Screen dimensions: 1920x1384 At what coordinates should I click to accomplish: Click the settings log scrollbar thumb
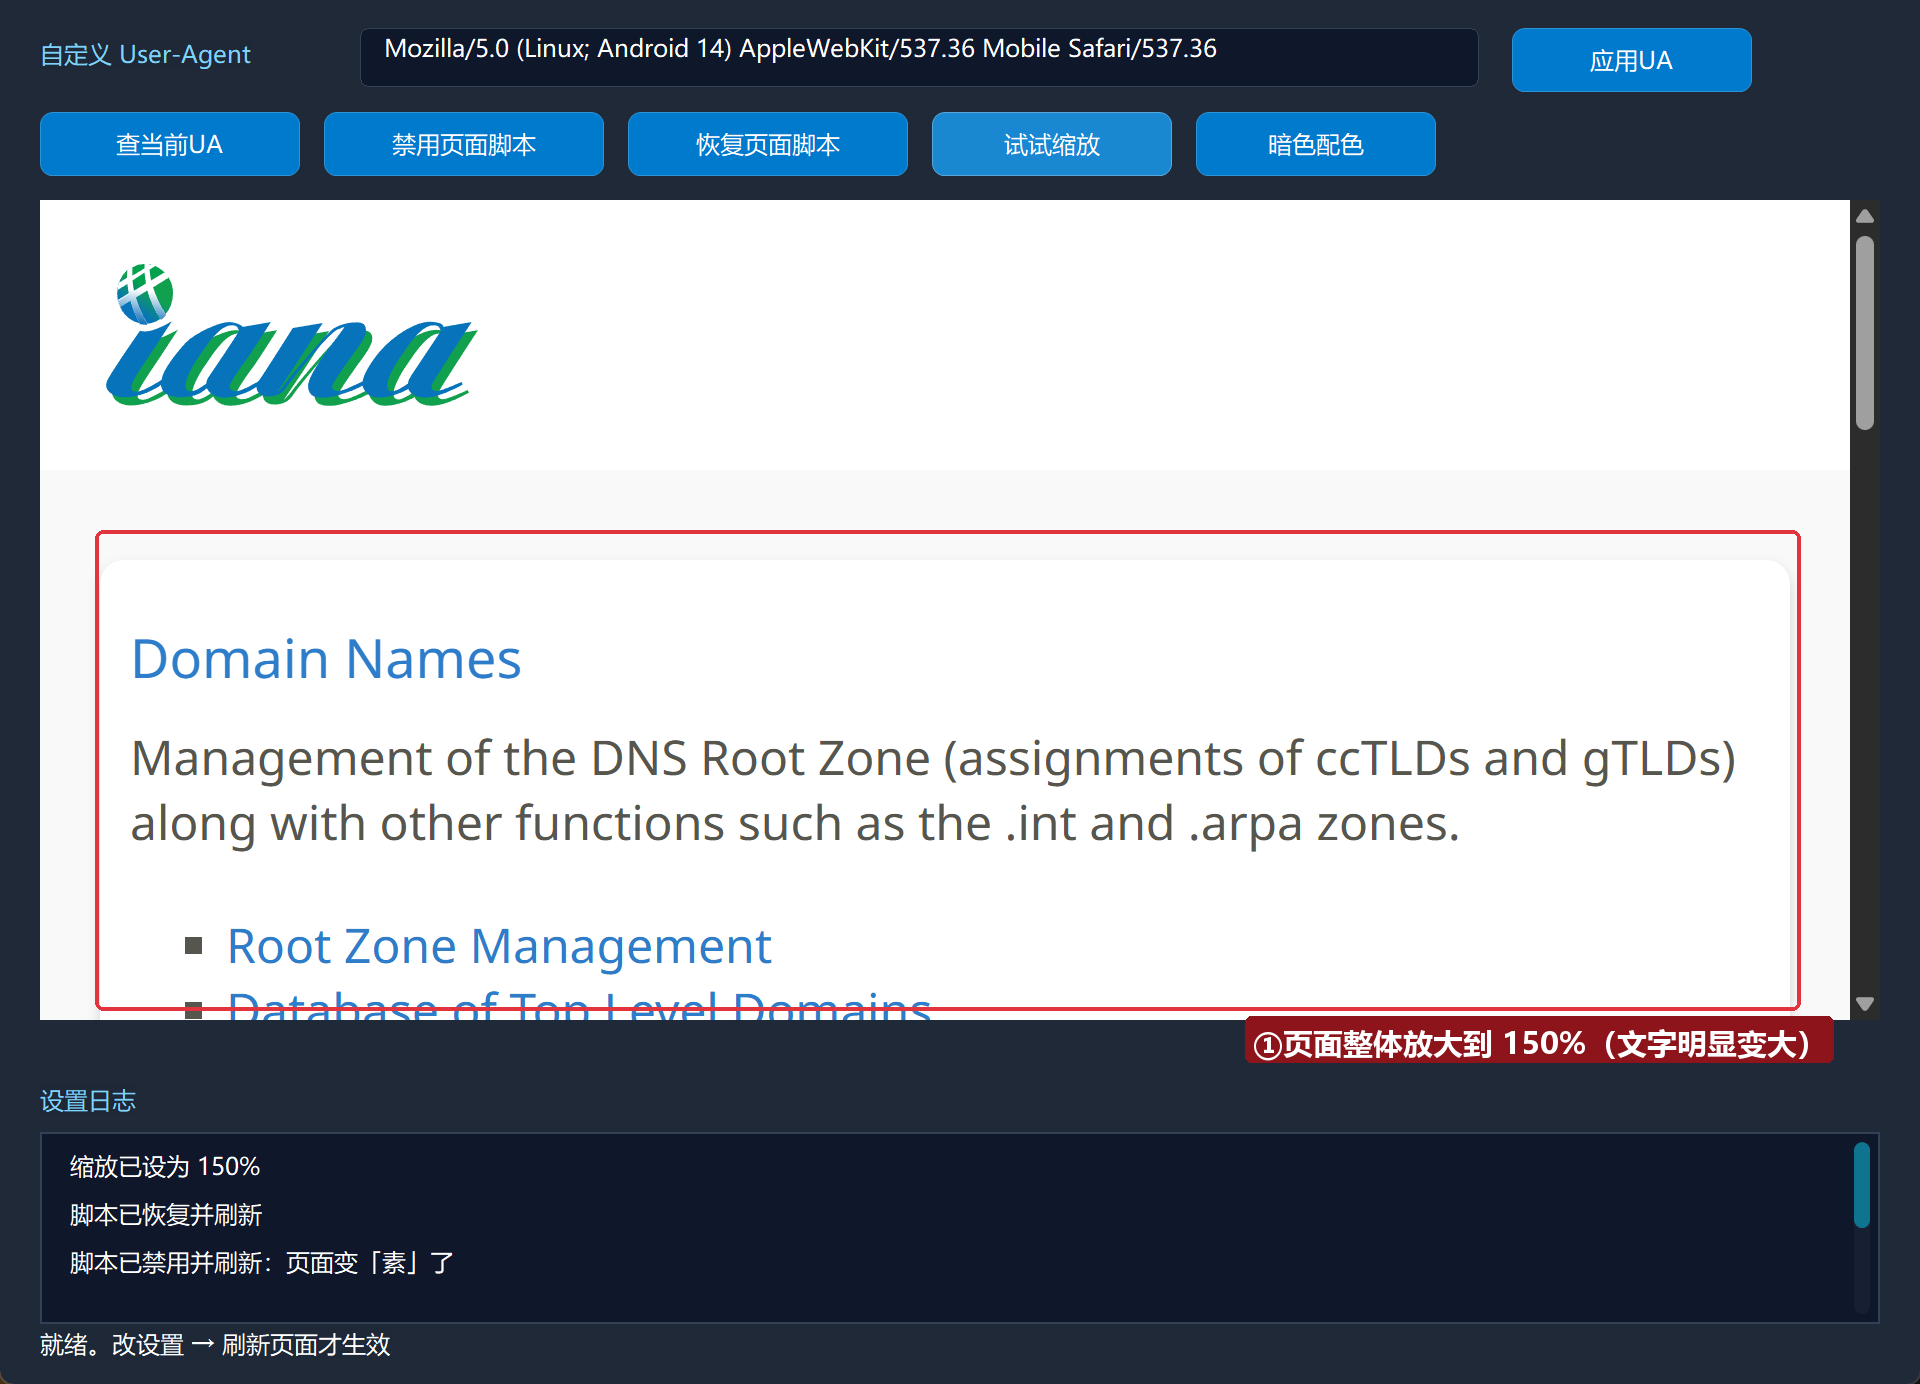(x=1861, y=1185)
